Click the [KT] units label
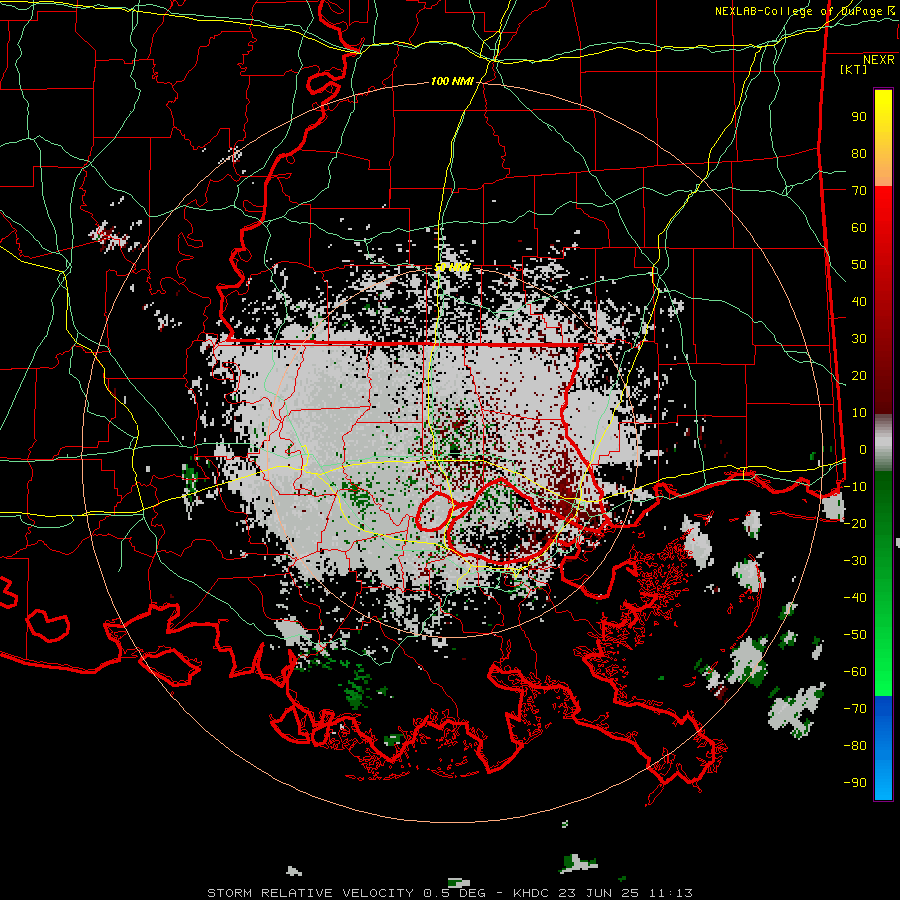This screenshot has height=900, width=900. pyautogui.click(x=853, y=69)
